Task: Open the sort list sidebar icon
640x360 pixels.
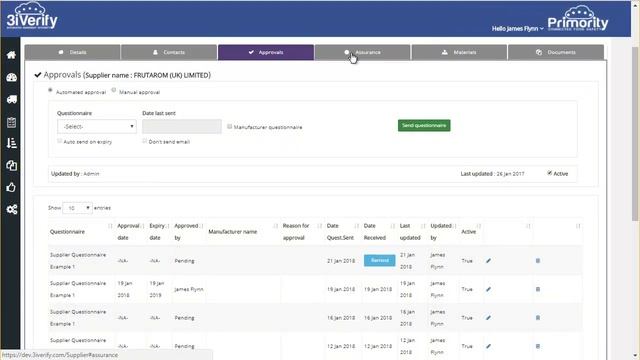Action: pos(11,143)
